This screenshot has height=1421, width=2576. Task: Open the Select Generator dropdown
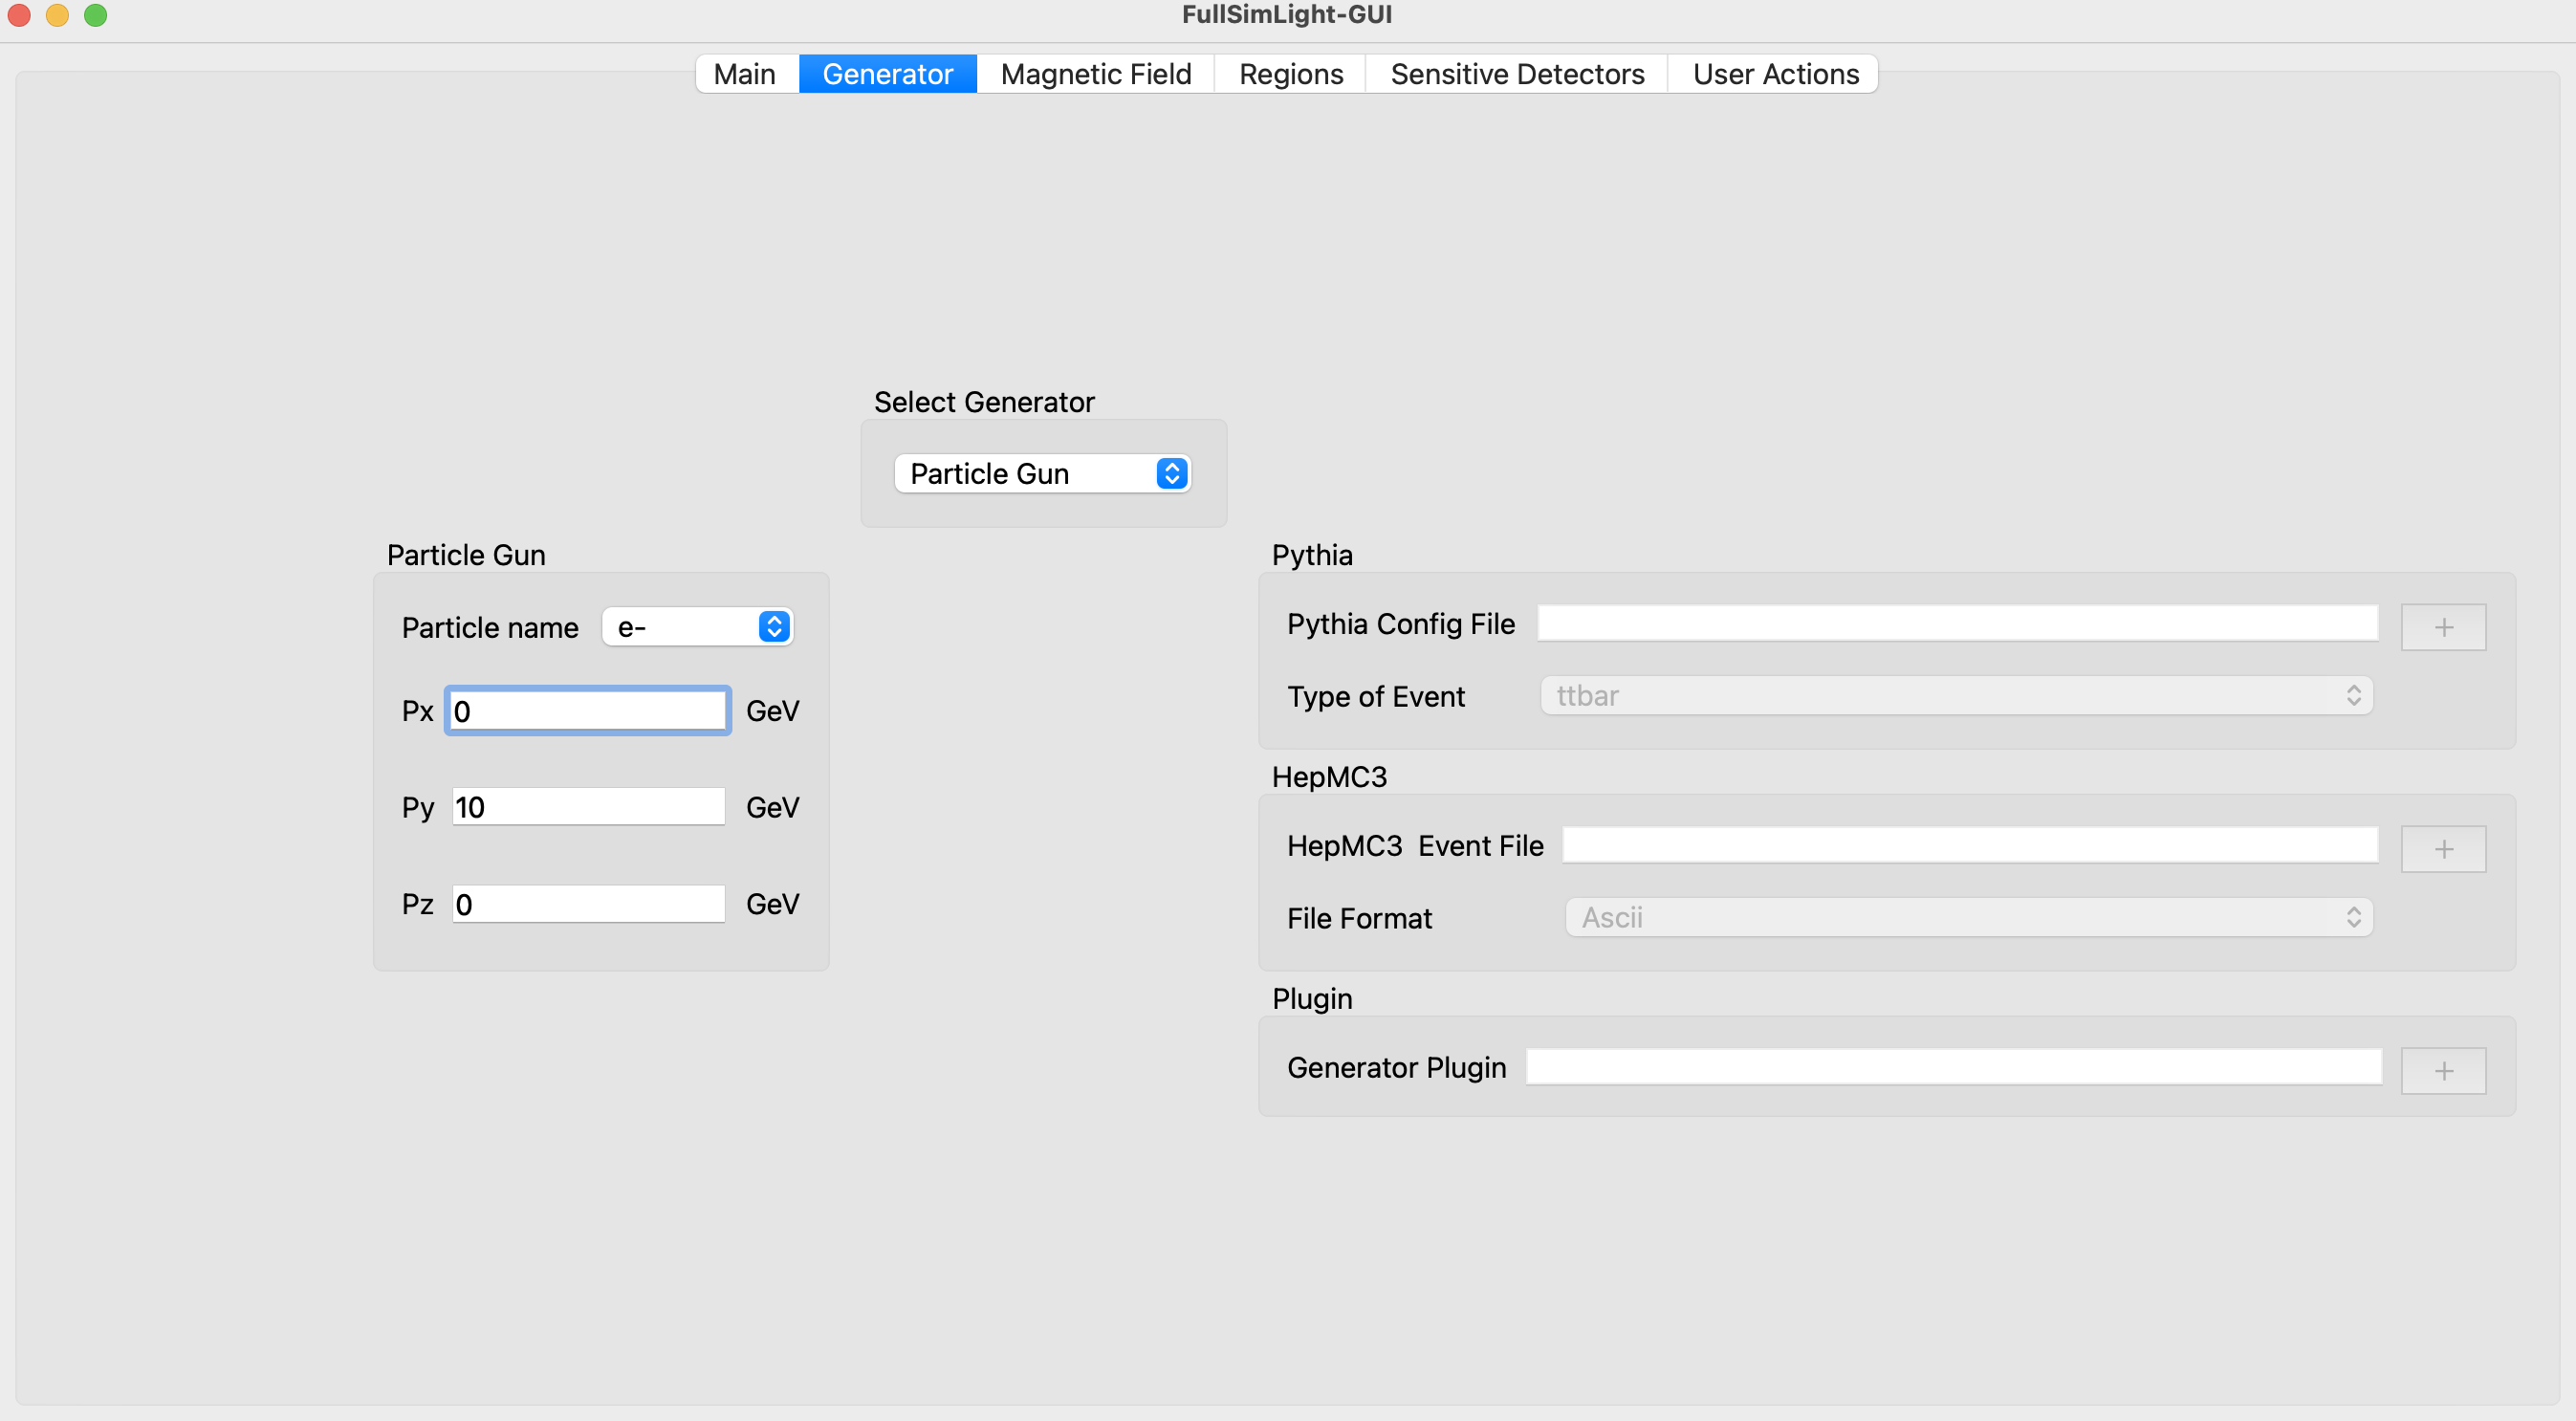pyautogui.click(x=1042, y=473)
